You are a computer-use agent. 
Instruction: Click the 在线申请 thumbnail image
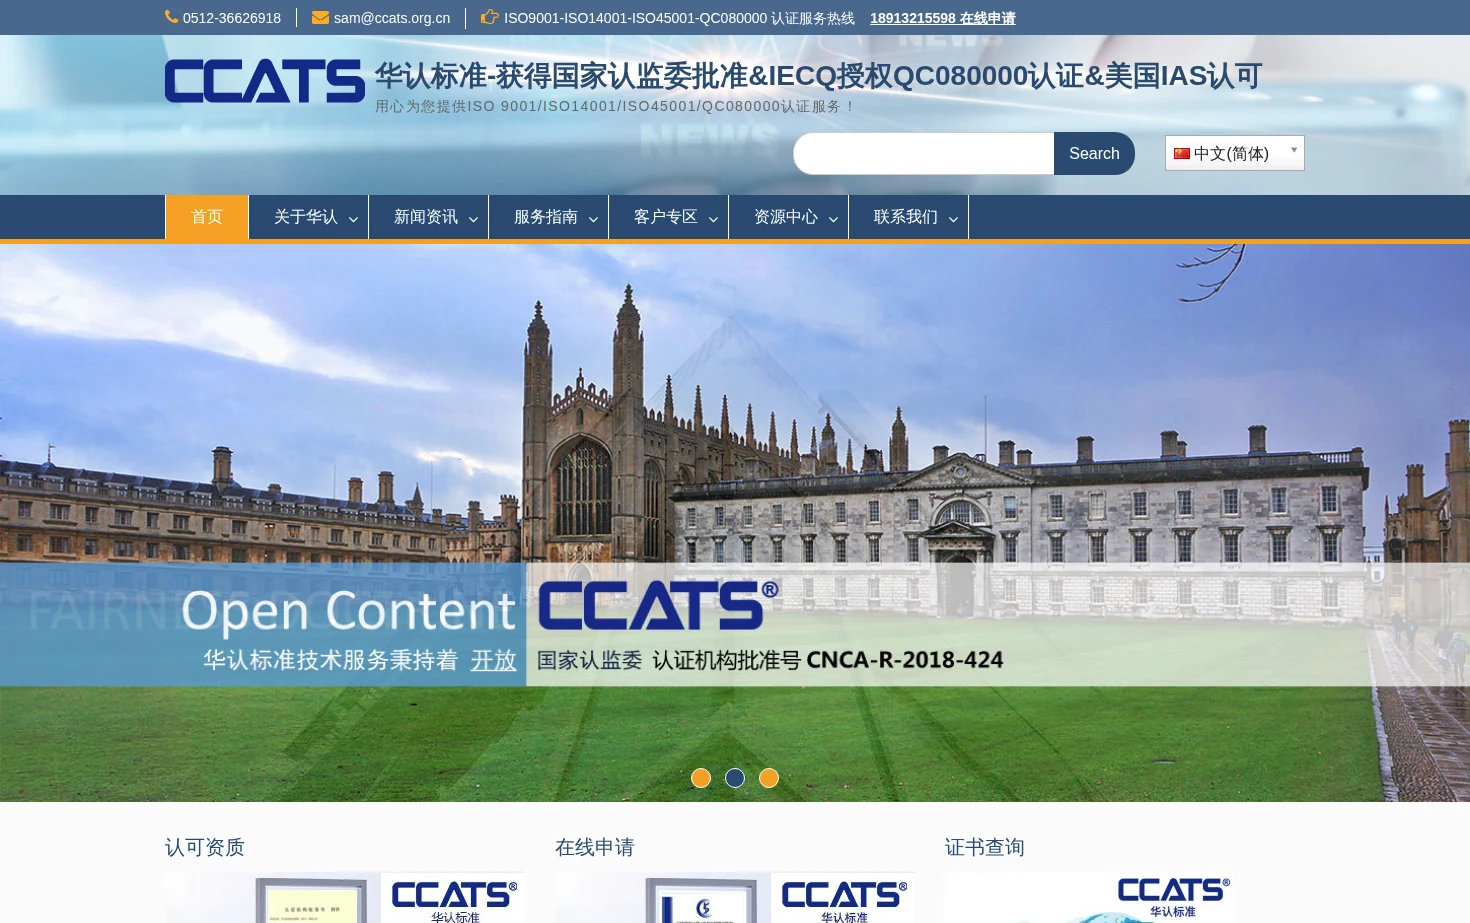point(735,897)
